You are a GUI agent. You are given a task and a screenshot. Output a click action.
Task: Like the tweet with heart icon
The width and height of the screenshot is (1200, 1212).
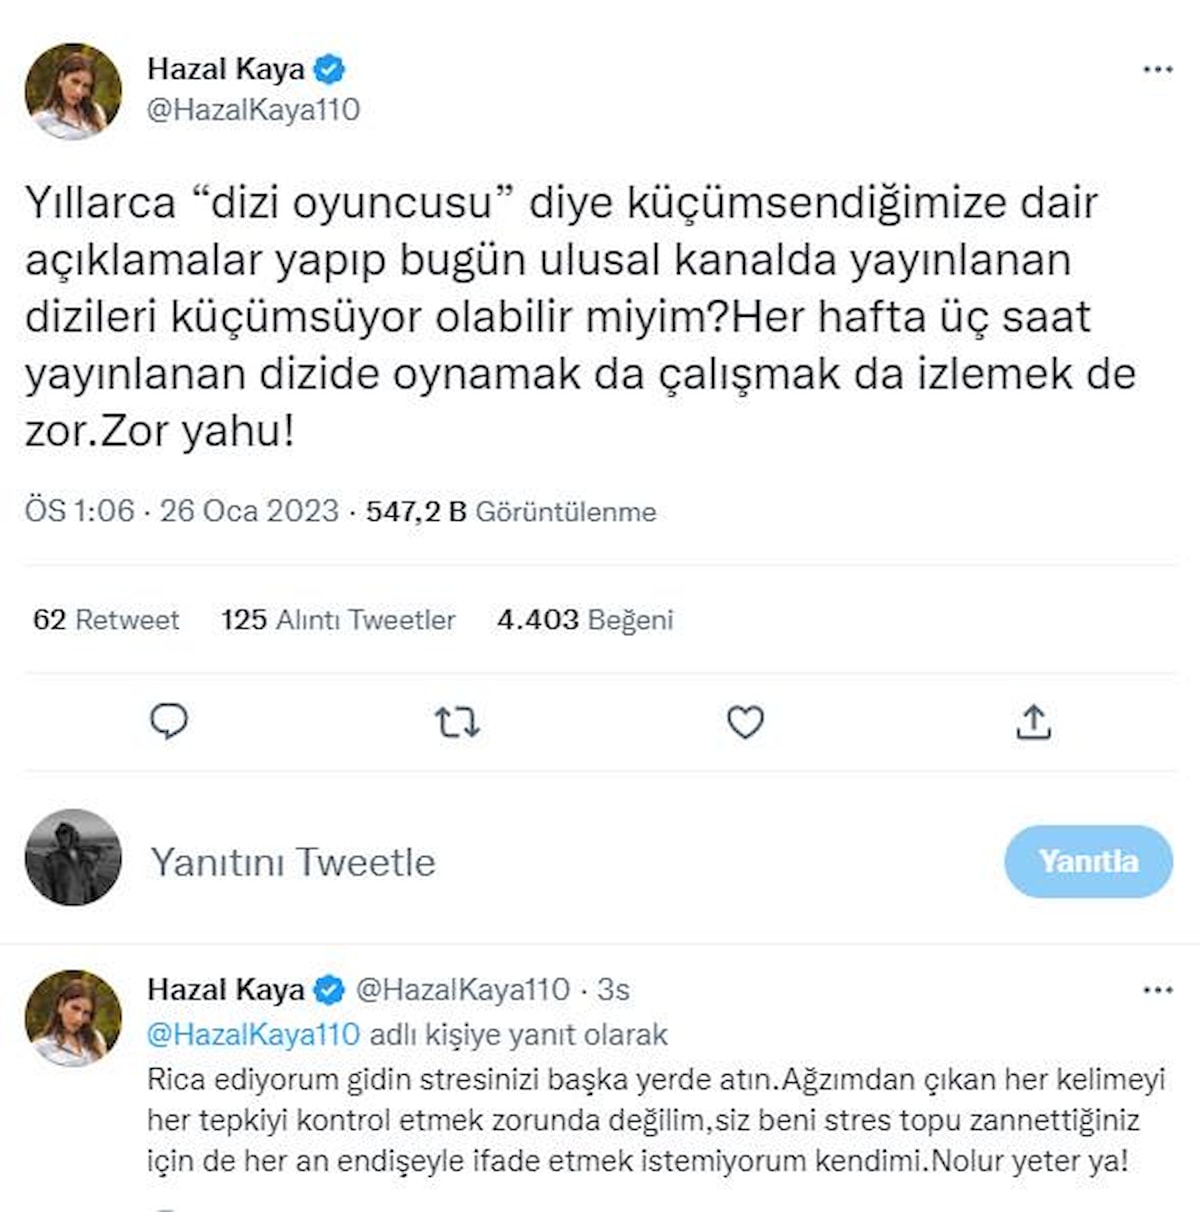click(x=745, y=721)
